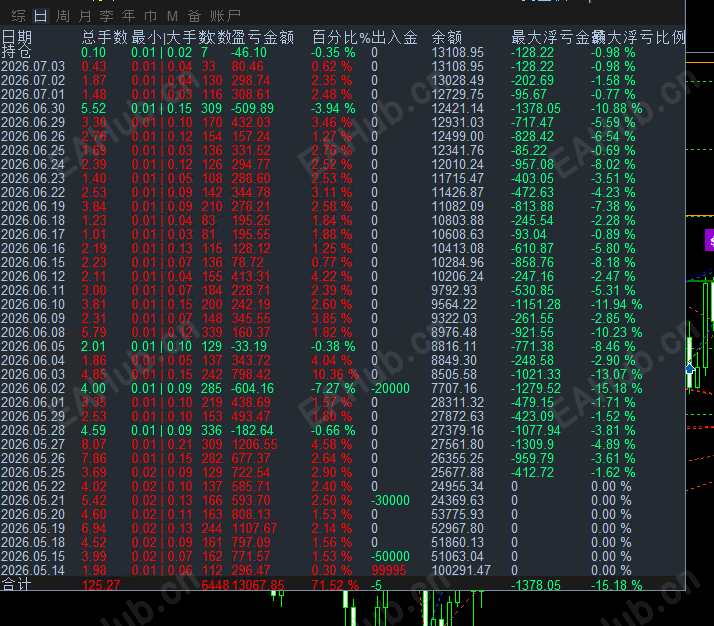
Task: Click total lots 5.79 on 2026.06.08
Action: pyautogui.click(x=94, y=332)
